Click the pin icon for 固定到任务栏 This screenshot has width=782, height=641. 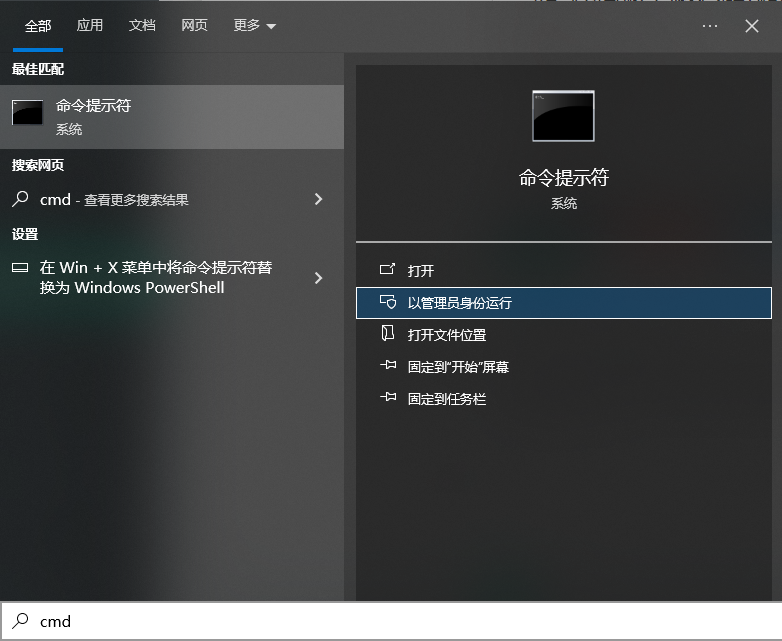[388, 398]
